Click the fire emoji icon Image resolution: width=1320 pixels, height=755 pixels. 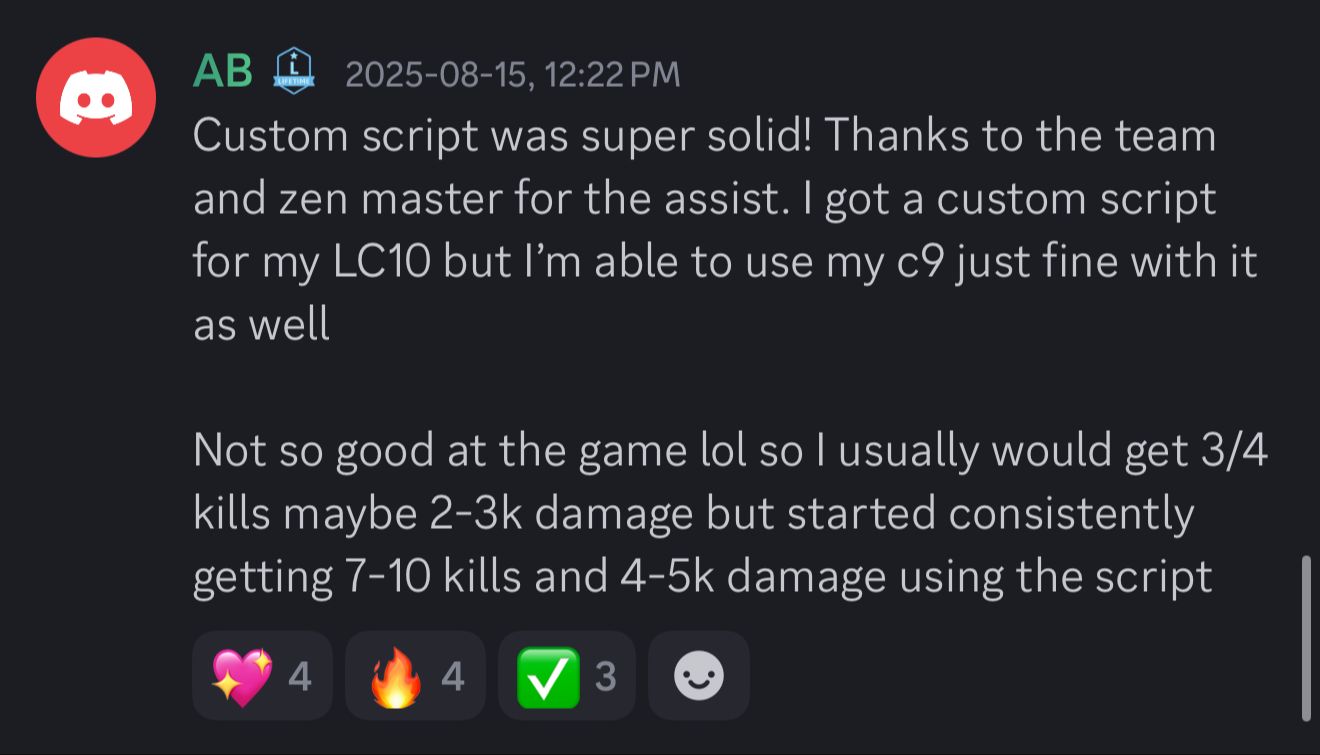pos(395,676)
